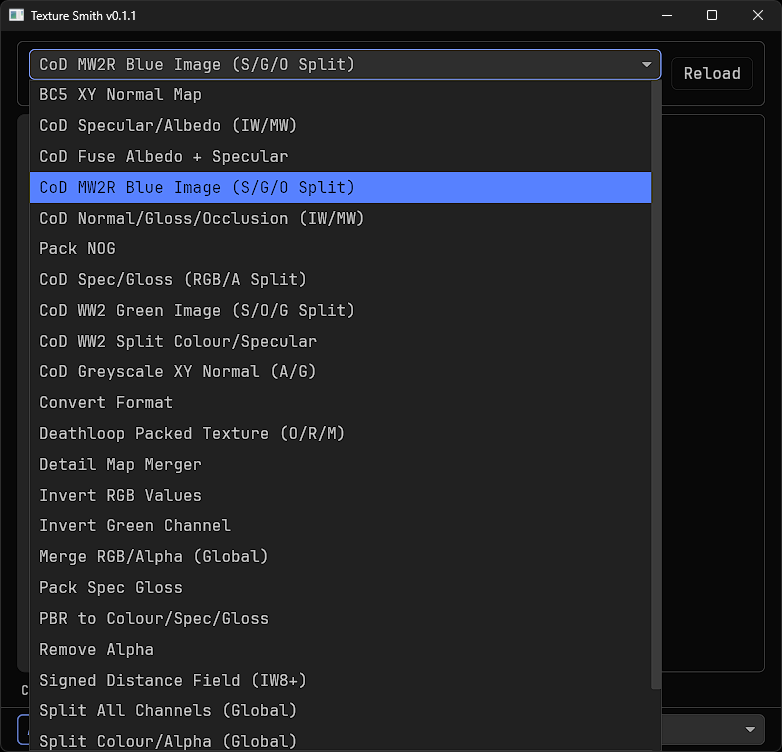Click the top combo box arrow
The width and height of the screenshot is (782, 752).
647,64
